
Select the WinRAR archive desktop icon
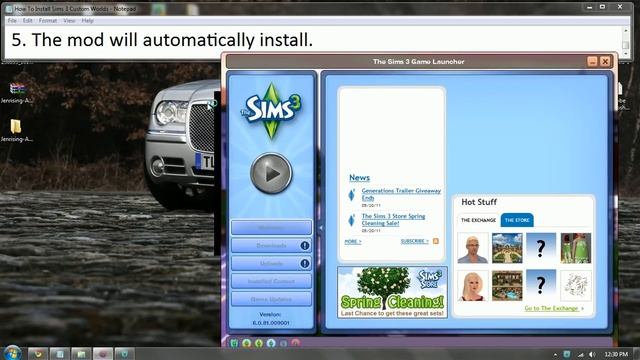17,93
